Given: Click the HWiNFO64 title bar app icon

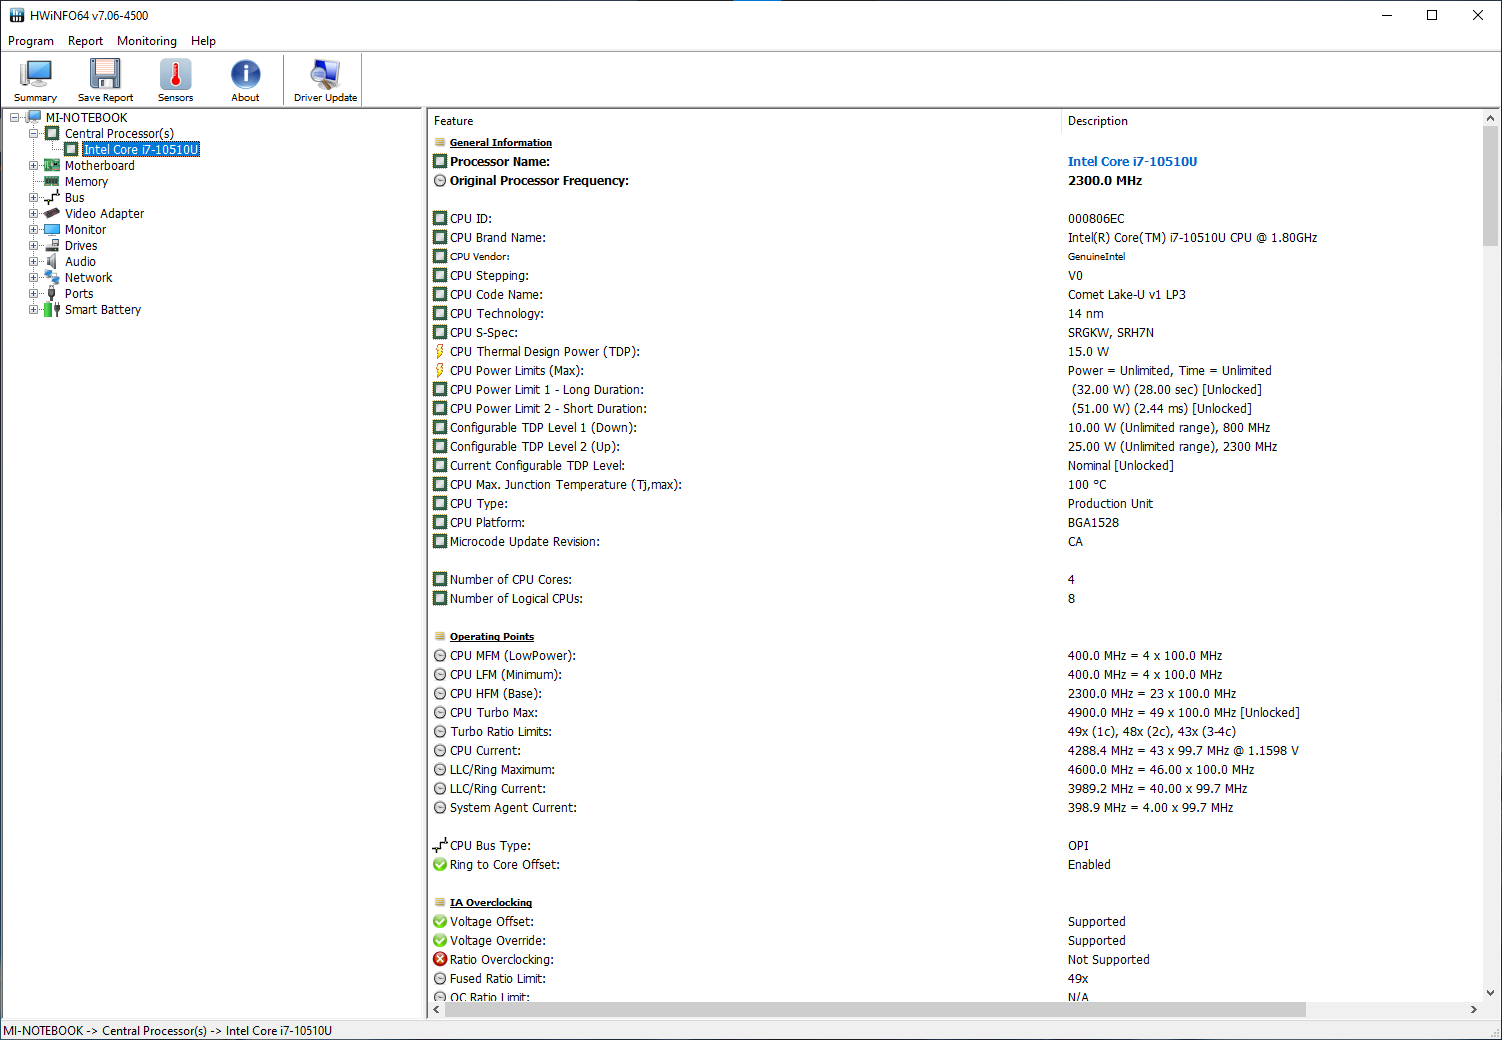Looking at the screenshot, I should [16, 15].
